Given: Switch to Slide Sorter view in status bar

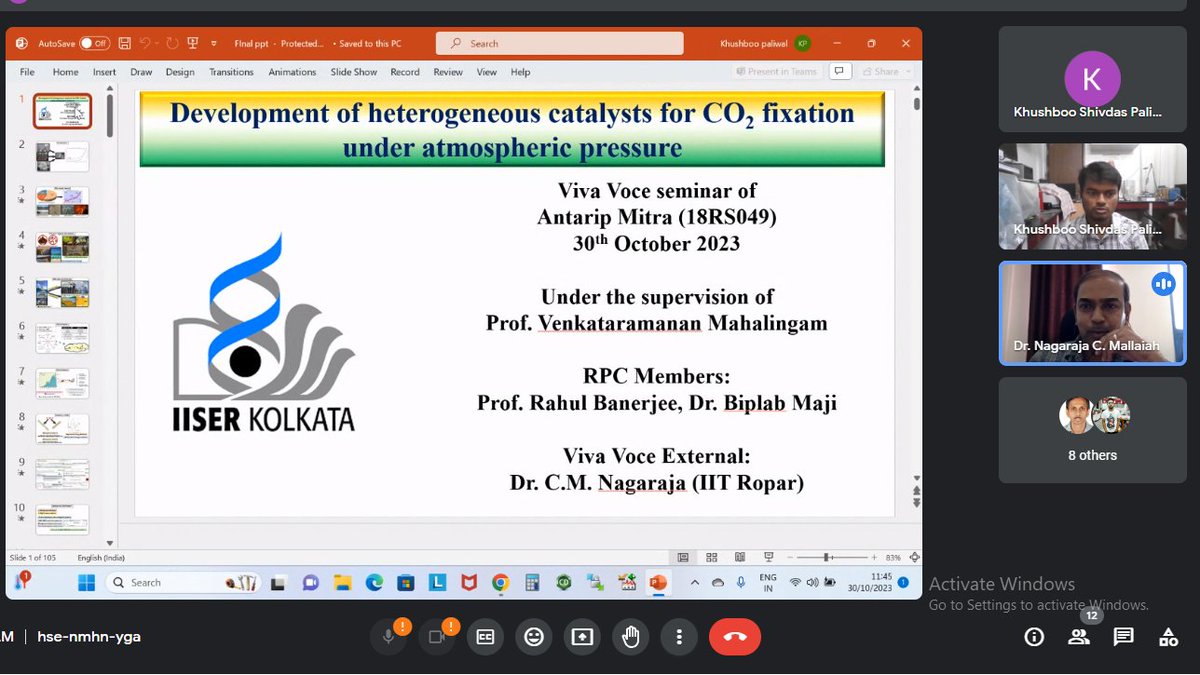Looking at the screenshot, I should [710, 556].
